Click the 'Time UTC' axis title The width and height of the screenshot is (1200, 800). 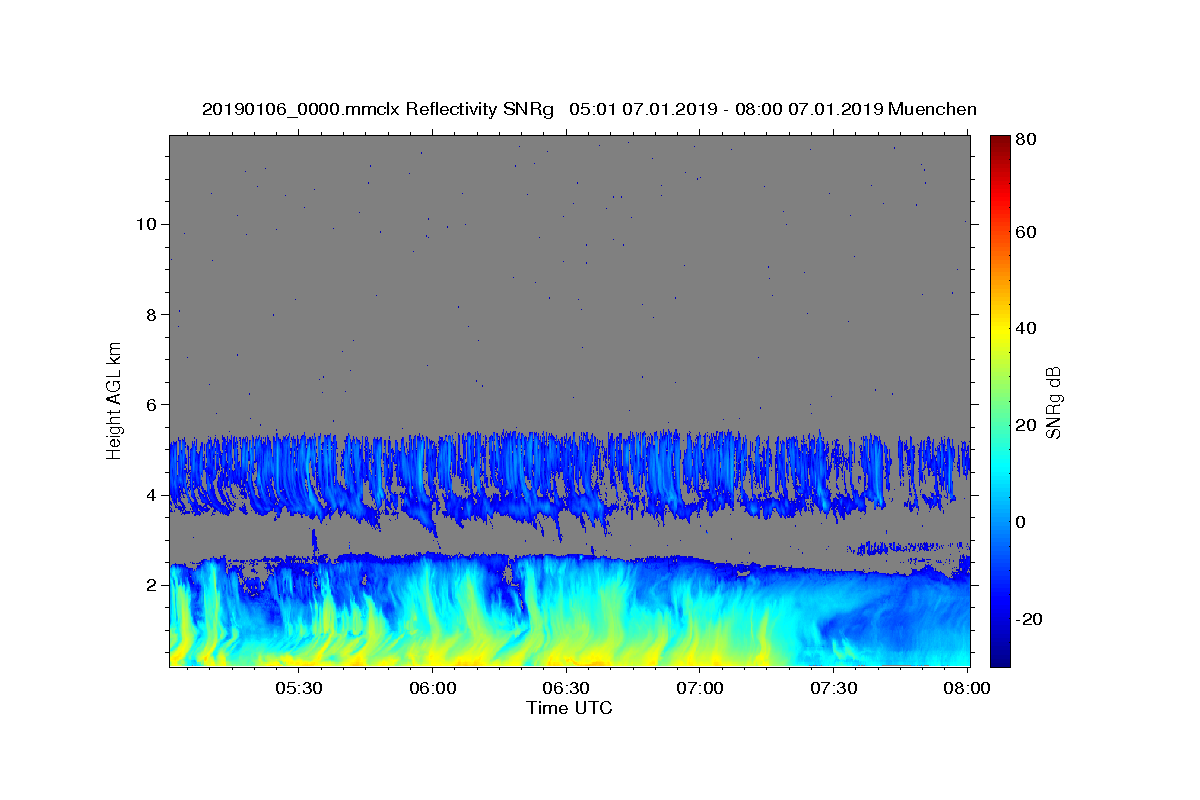pyautogui.click(x=569, y=708)
